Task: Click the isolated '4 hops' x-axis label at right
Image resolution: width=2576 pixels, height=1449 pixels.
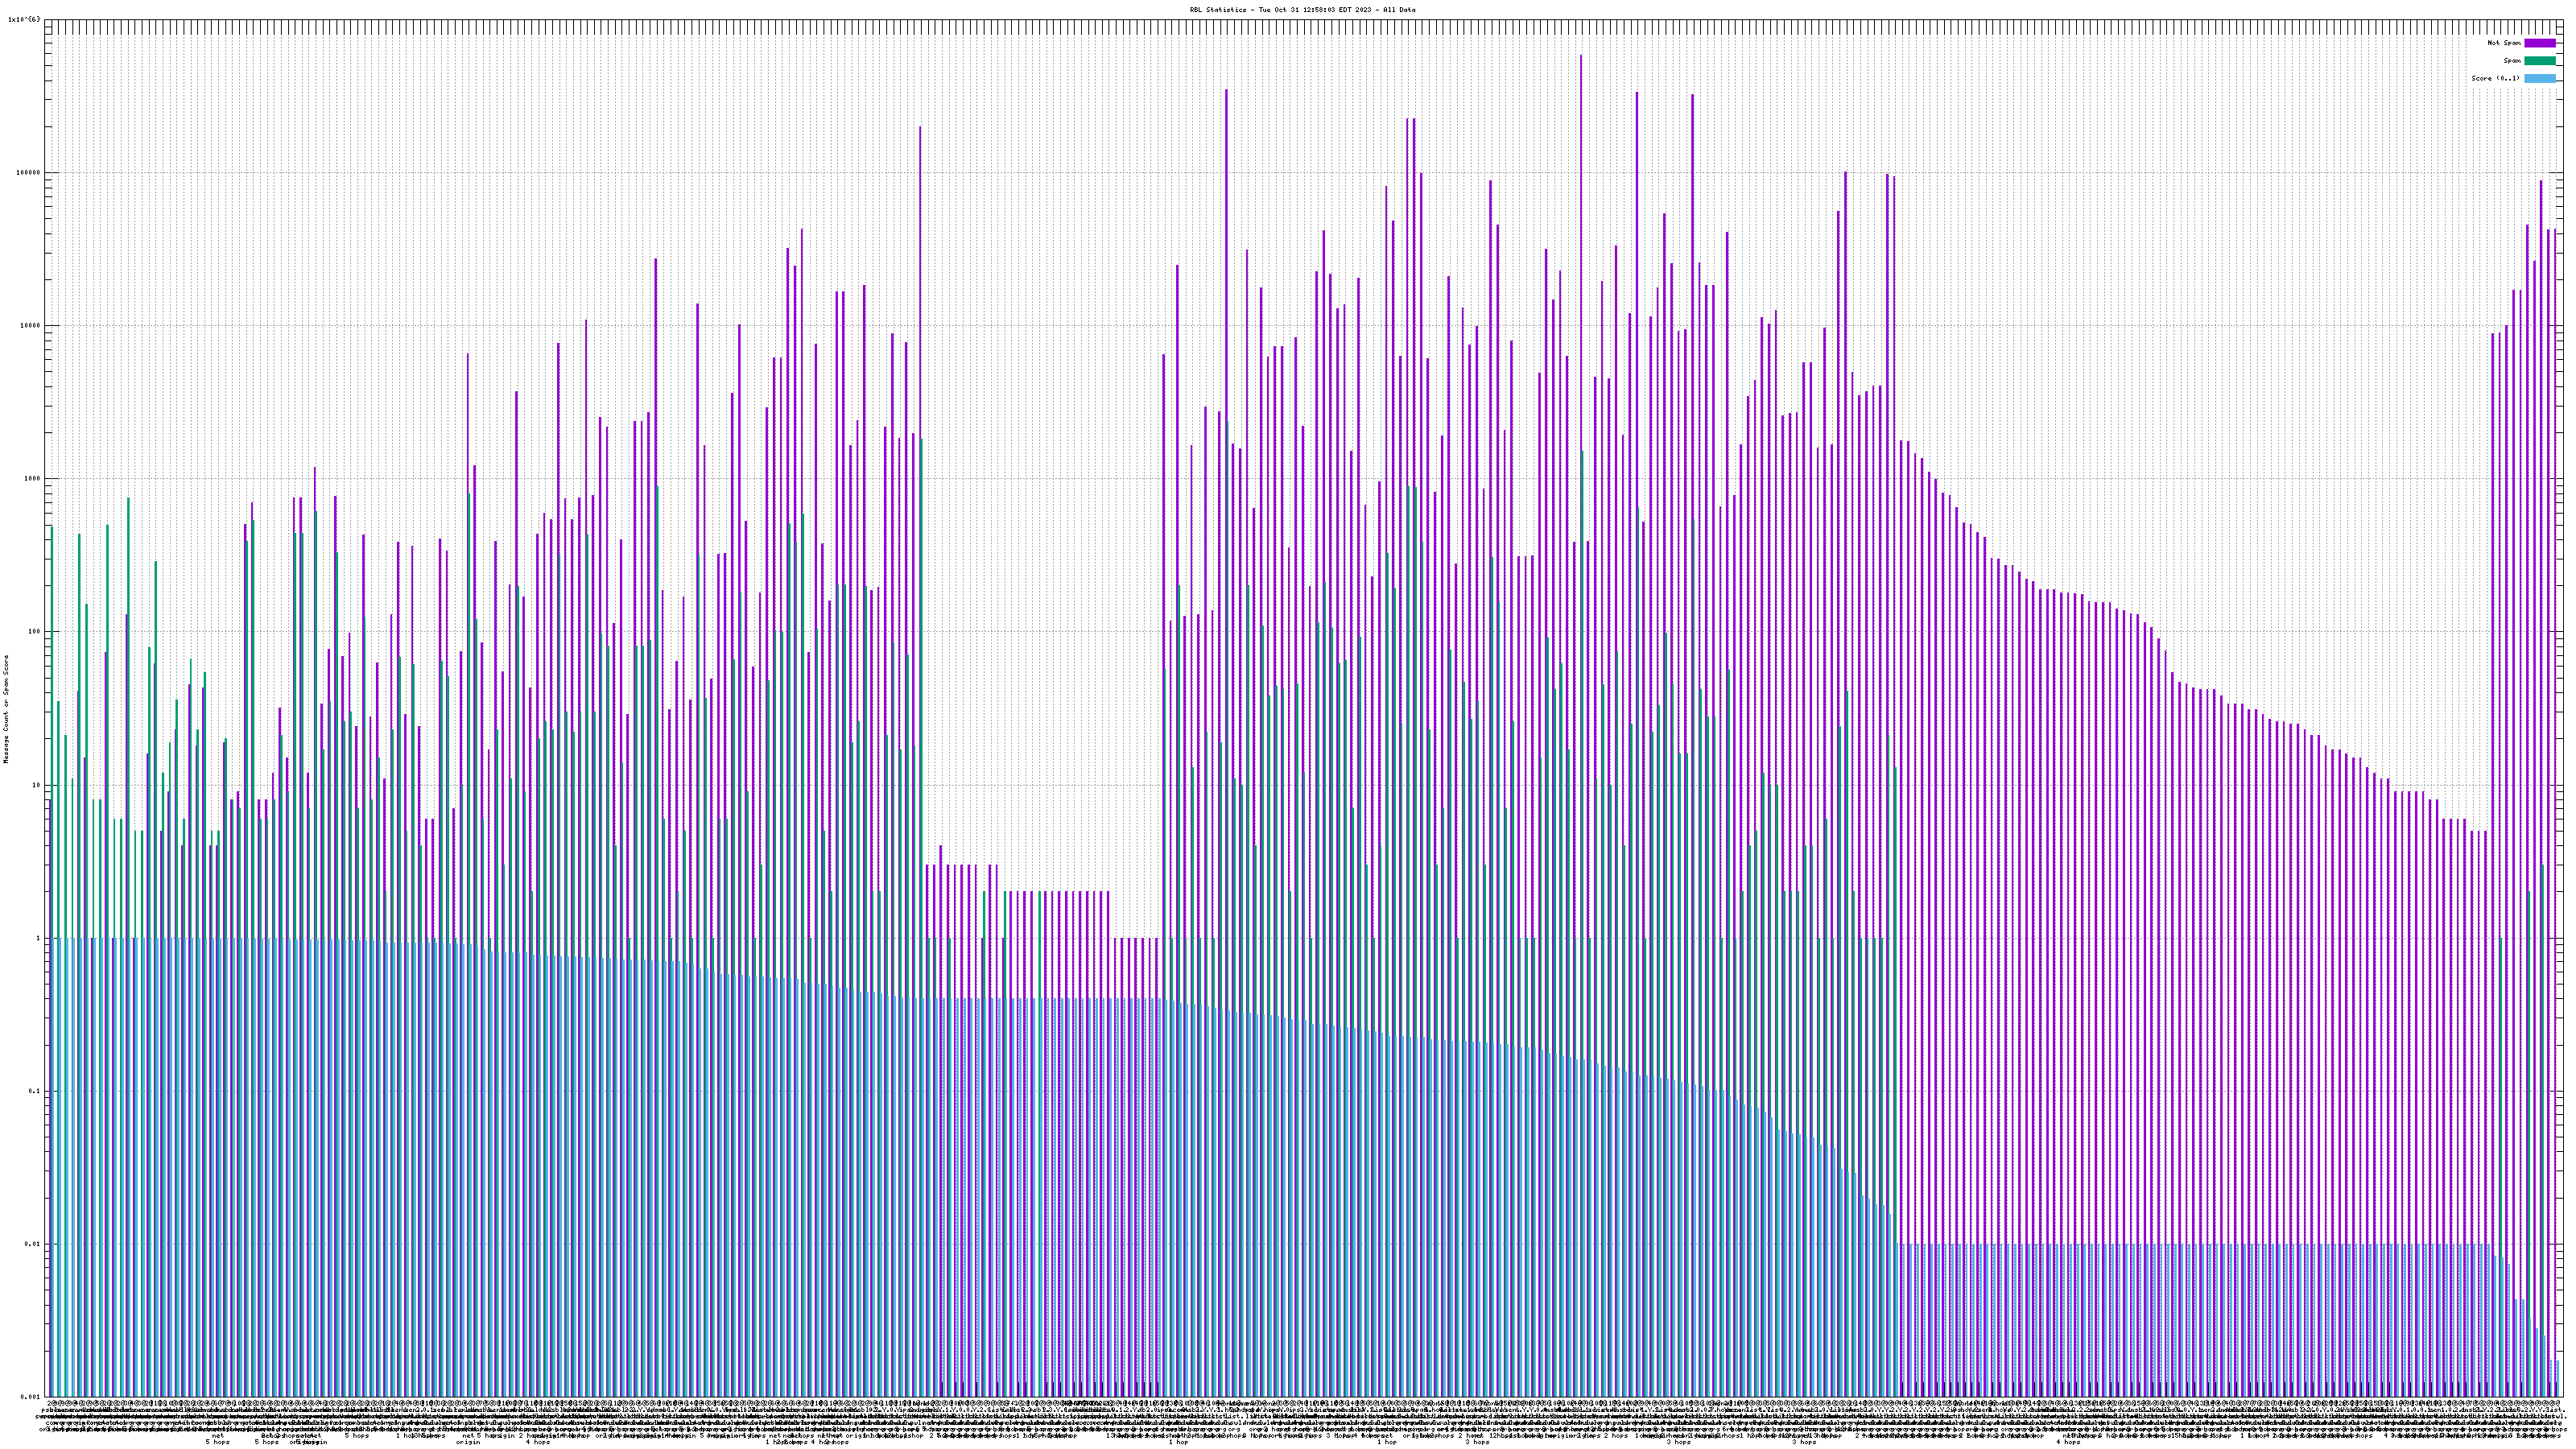Action: tap(2068, 1442)
